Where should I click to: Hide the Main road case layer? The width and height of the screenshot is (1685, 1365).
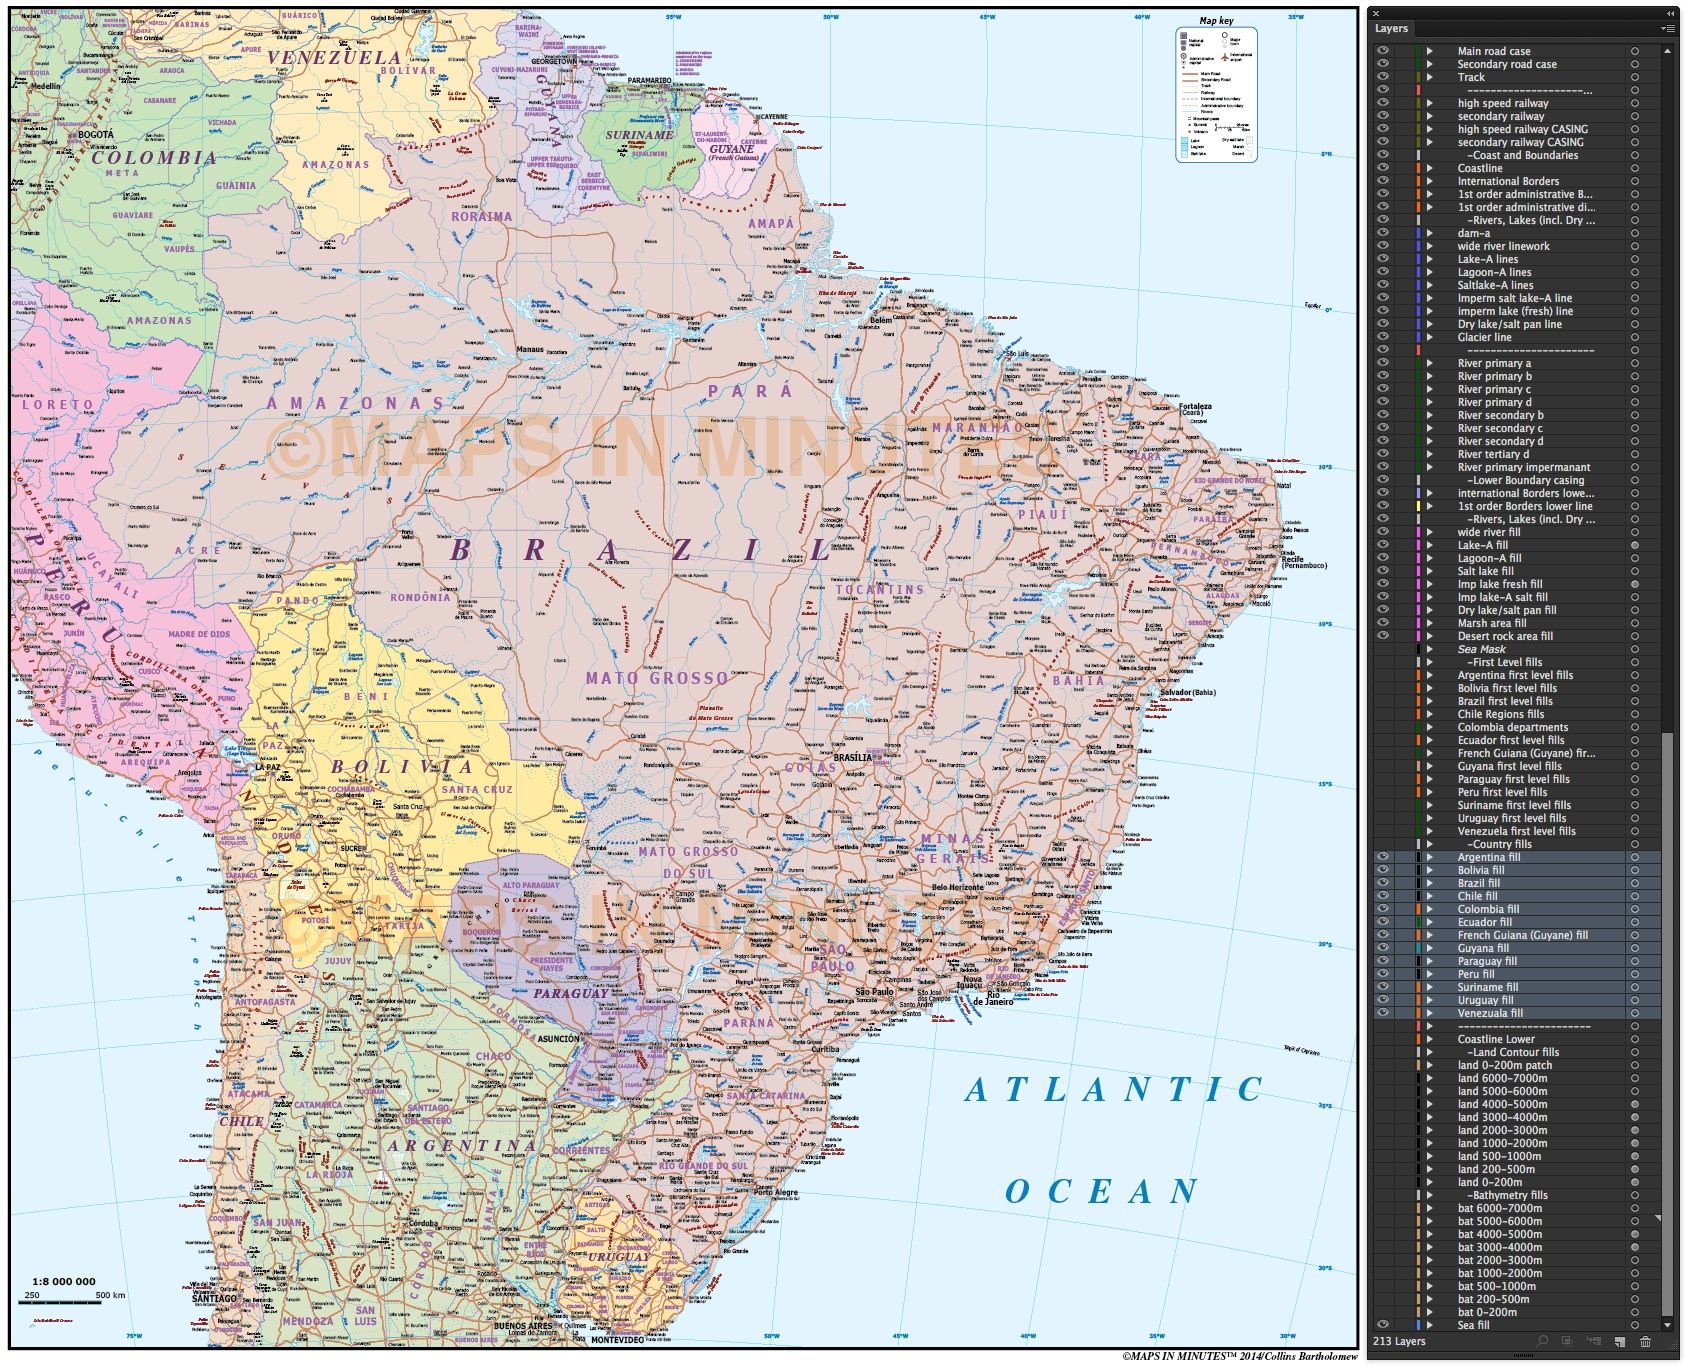click(x=1383, y=51)
